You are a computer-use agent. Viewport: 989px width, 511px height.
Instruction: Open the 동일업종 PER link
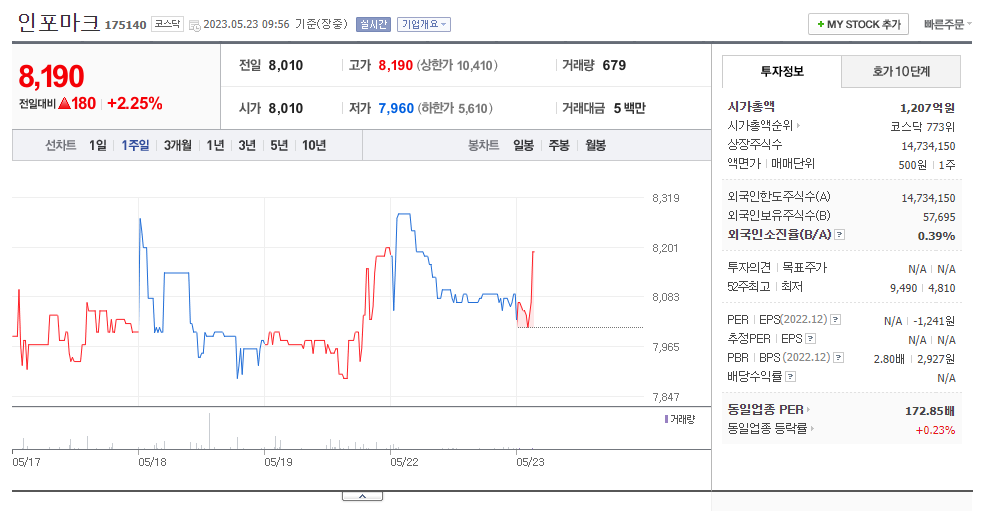pyautogui.click(x=768, y=409)
